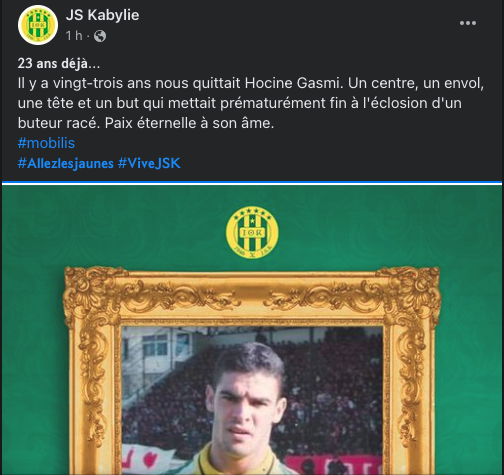Open the JS Kabylie page name link

tap(102, 15)
